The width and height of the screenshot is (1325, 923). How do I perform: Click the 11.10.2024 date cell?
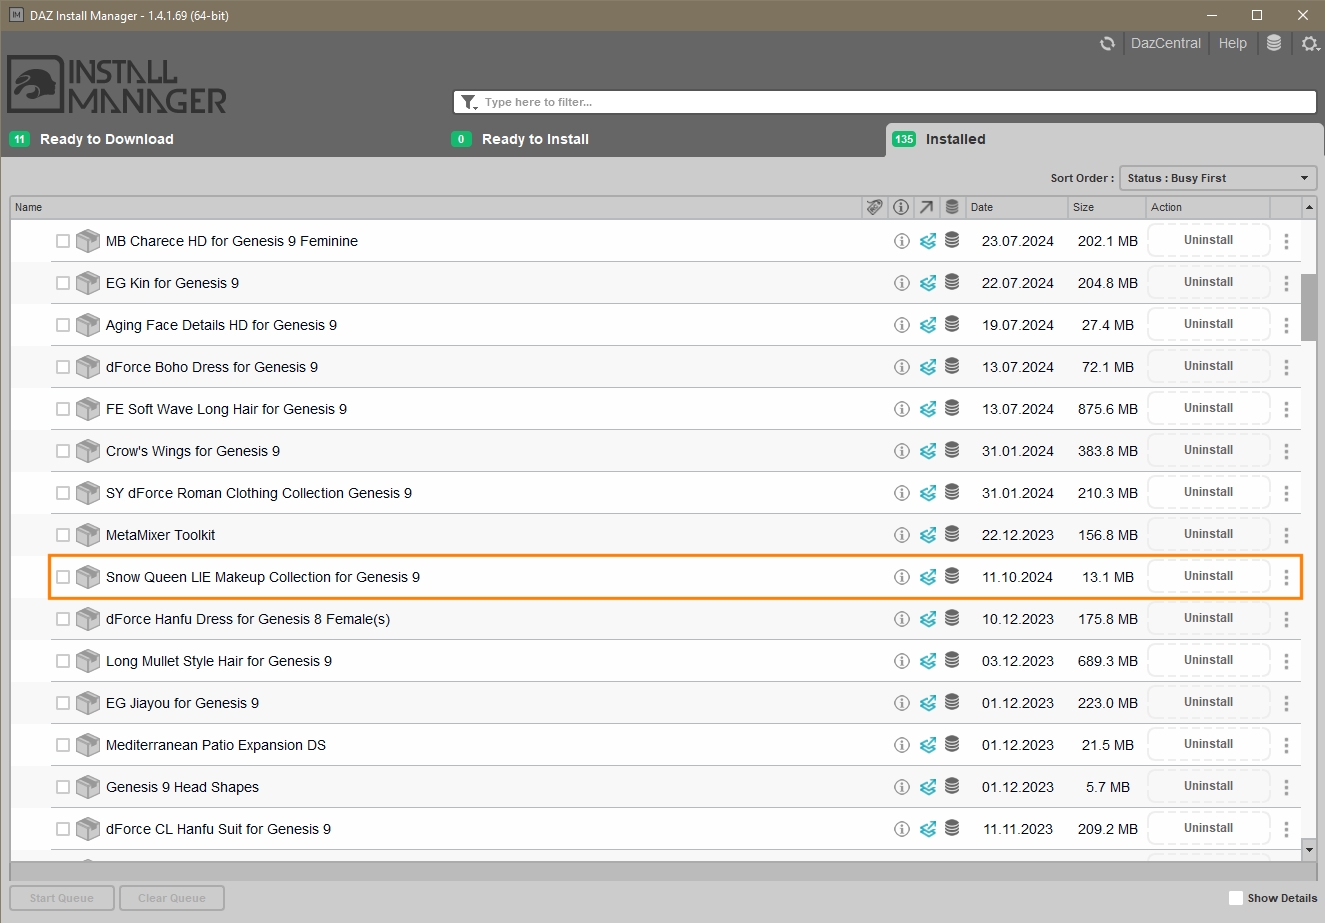click(x=1017, y=577)
